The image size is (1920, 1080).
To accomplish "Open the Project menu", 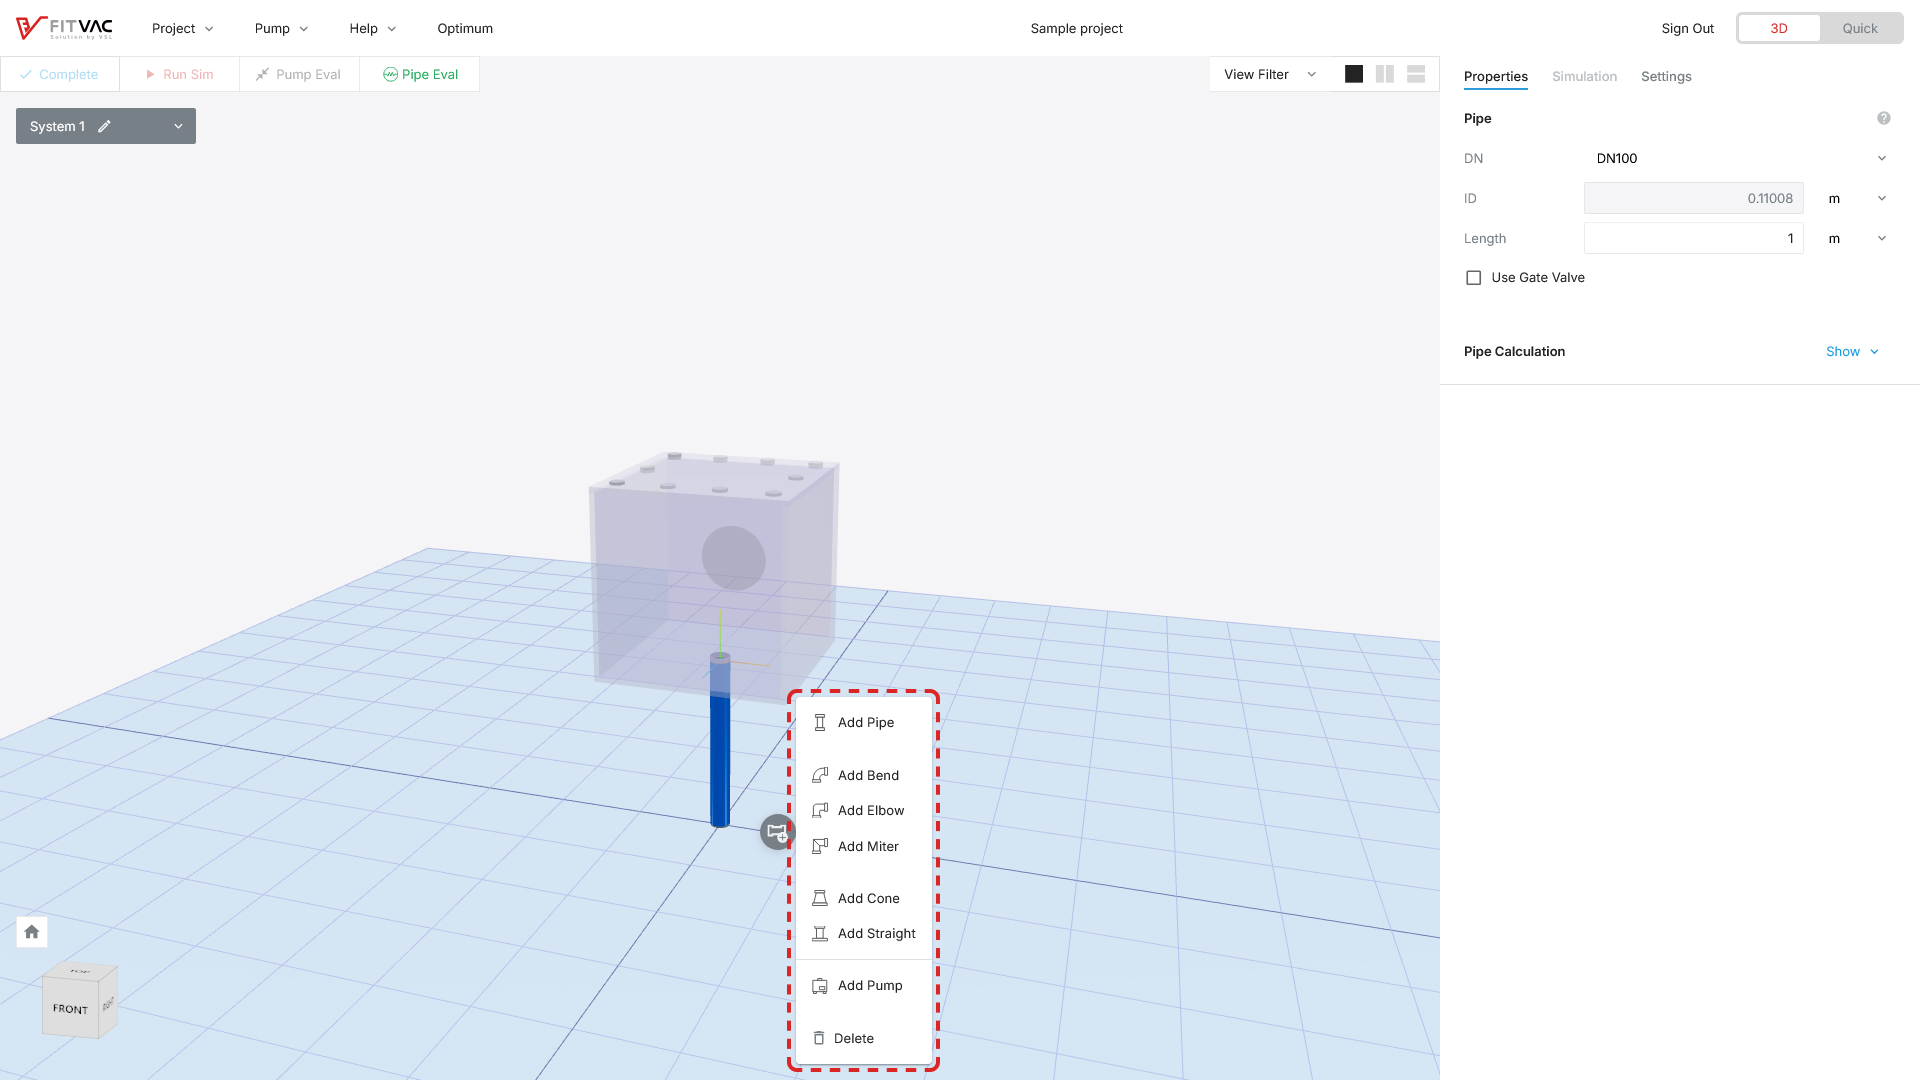I will [183, 28].
